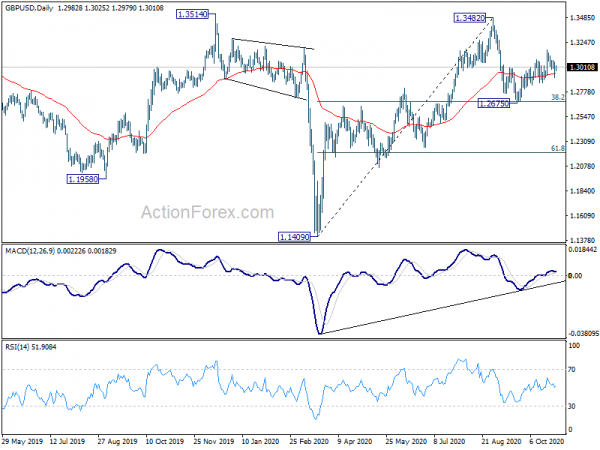
Task: Select the upper channel line near Jan 2020
Action: [x=273, y=44]
